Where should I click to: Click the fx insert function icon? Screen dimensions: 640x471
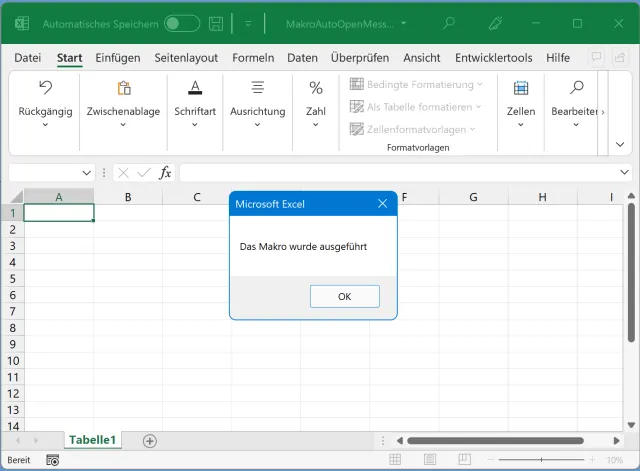(x=165, y=173)
